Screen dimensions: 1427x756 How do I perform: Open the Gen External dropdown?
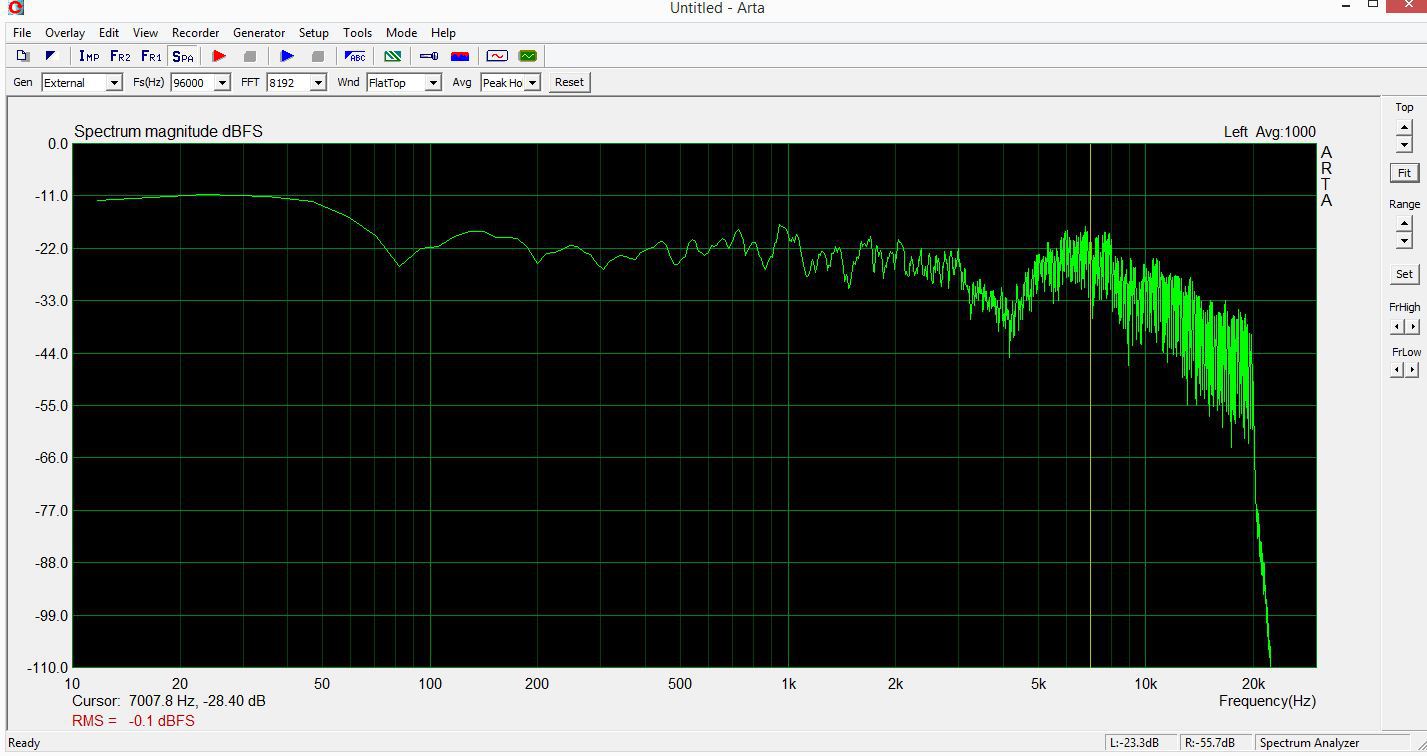click(82, 83)
